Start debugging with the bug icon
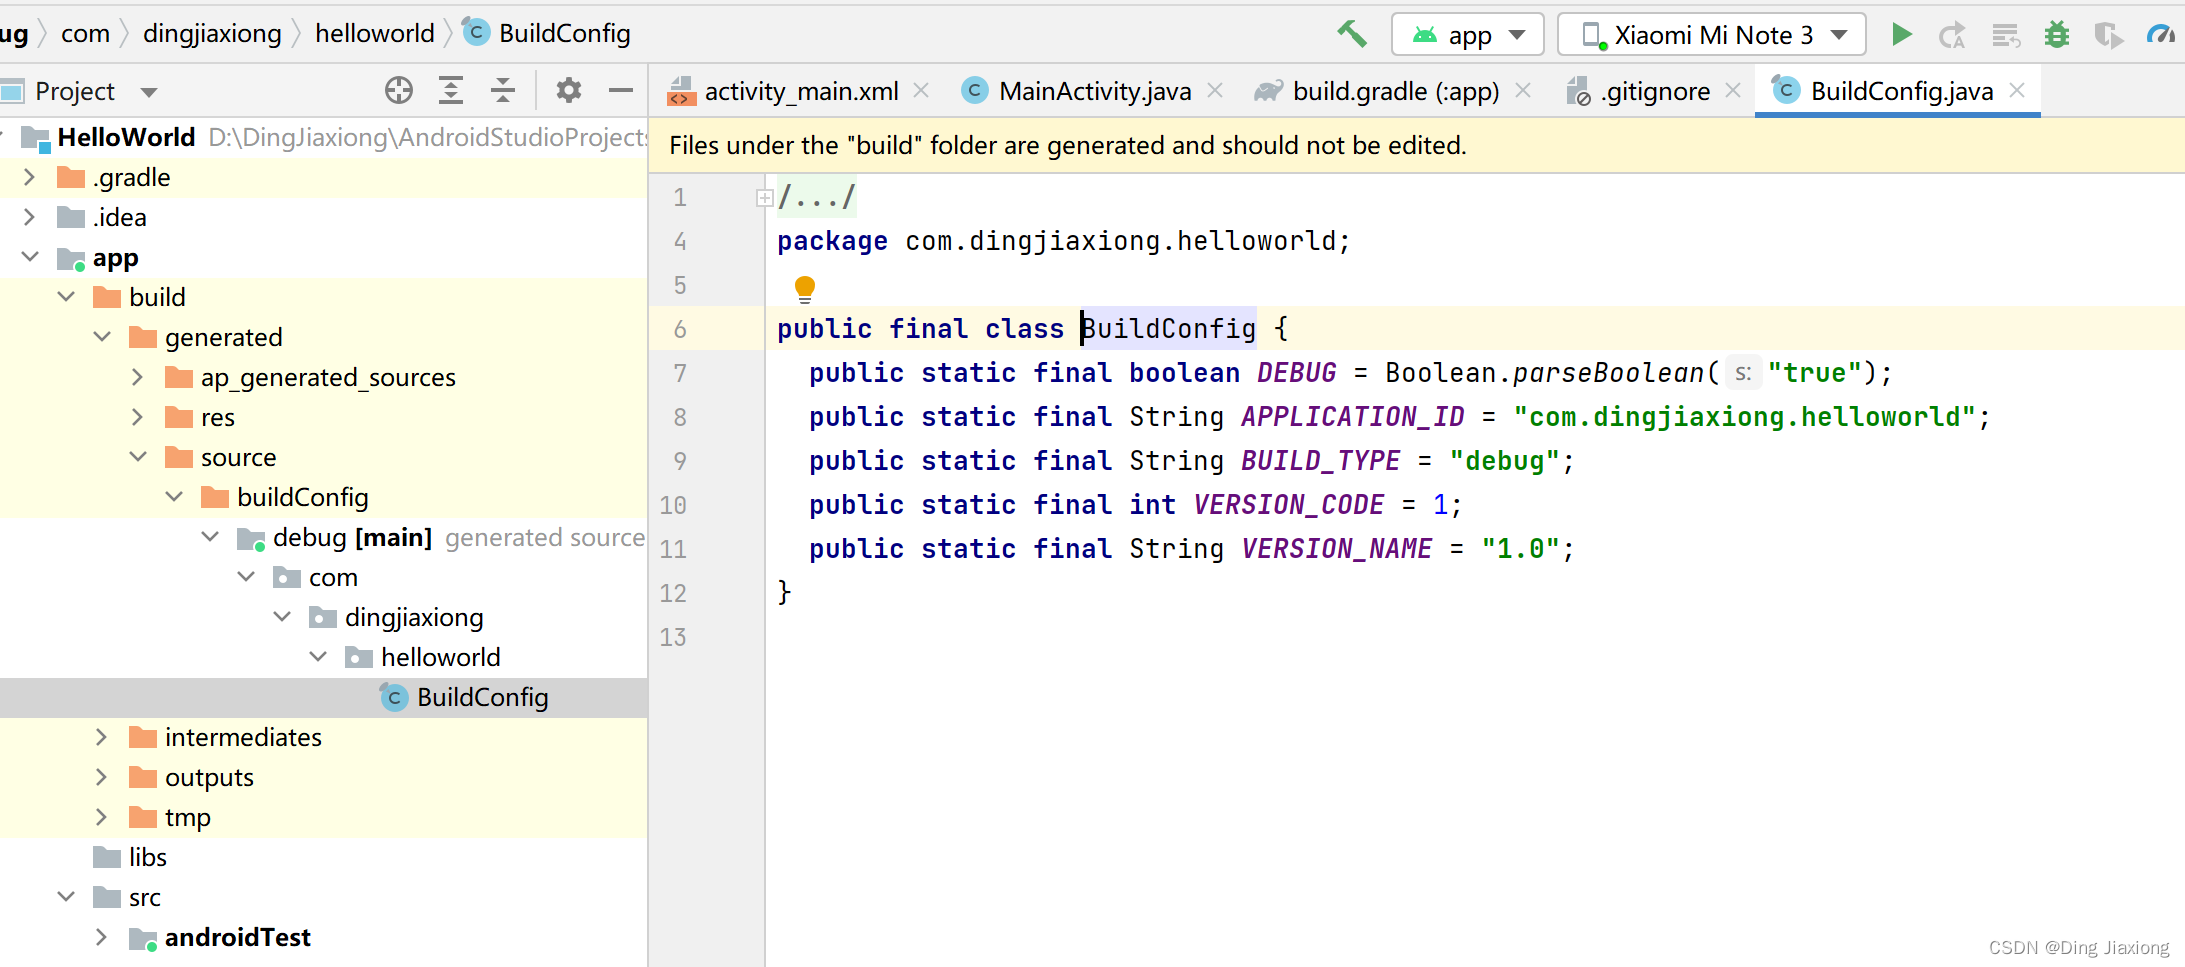The width and height of the screenshot is (2185, 967). pos(2057,35)
